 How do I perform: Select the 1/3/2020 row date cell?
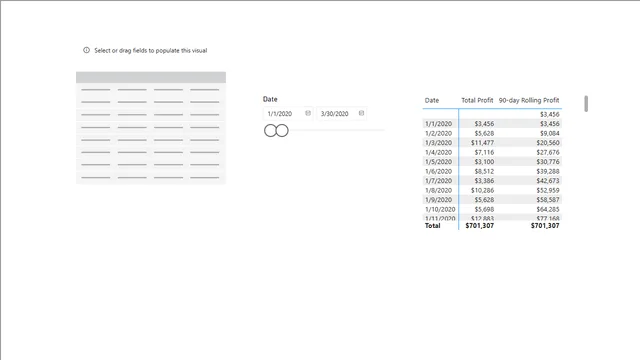438,143
